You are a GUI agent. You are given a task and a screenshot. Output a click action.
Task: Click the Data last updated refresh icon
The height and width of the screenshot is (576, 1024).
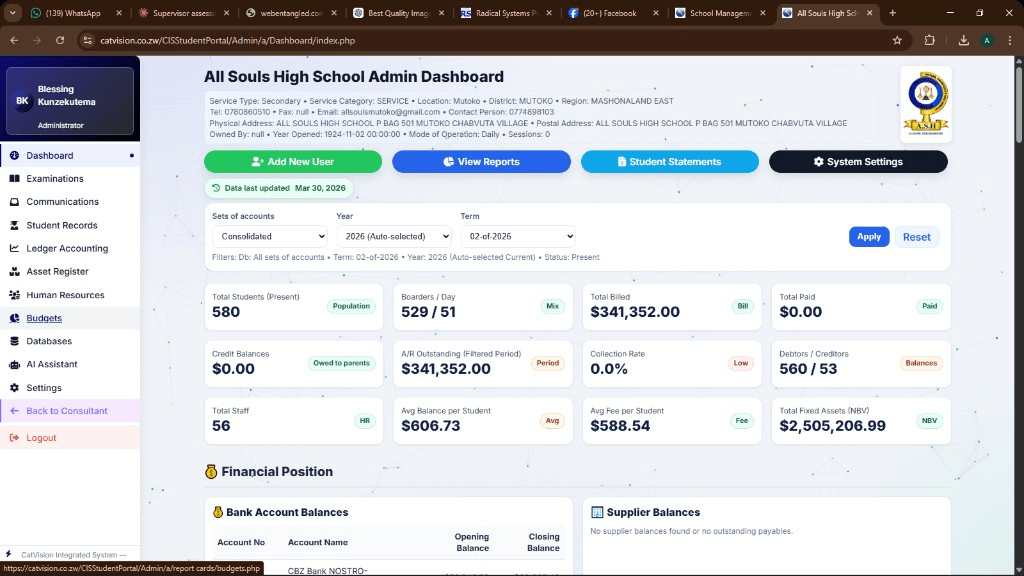(x=216, y=188)
